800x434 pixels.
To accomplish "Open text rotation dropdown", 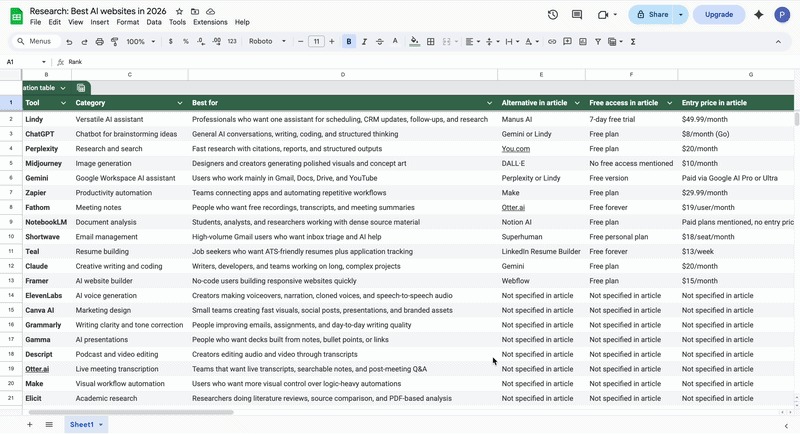I will pyautogui.click(x=532, y=42).
